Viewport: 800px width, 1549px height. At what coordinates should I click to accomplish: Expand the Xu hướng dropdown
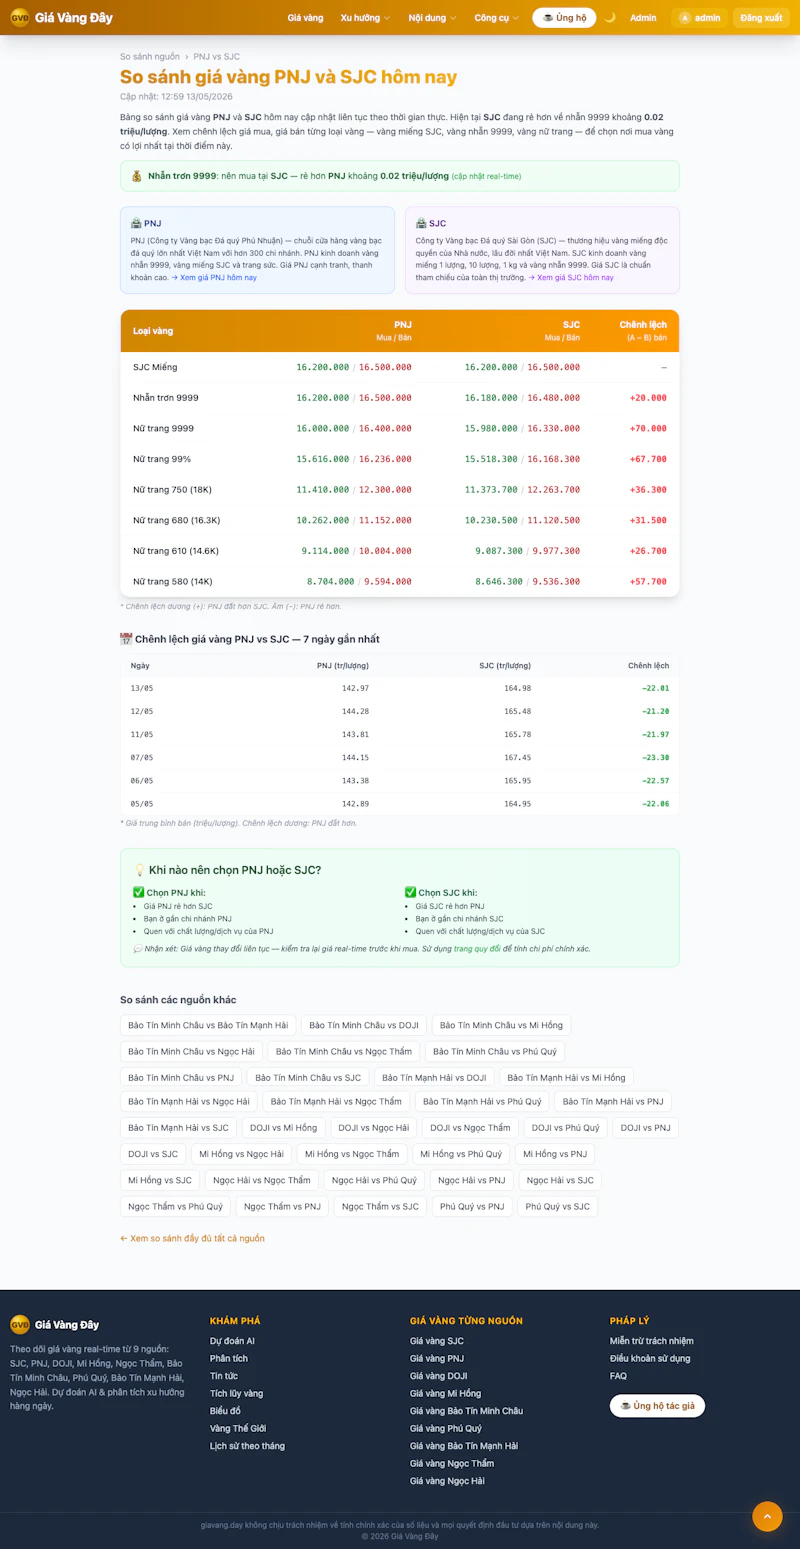365,18
